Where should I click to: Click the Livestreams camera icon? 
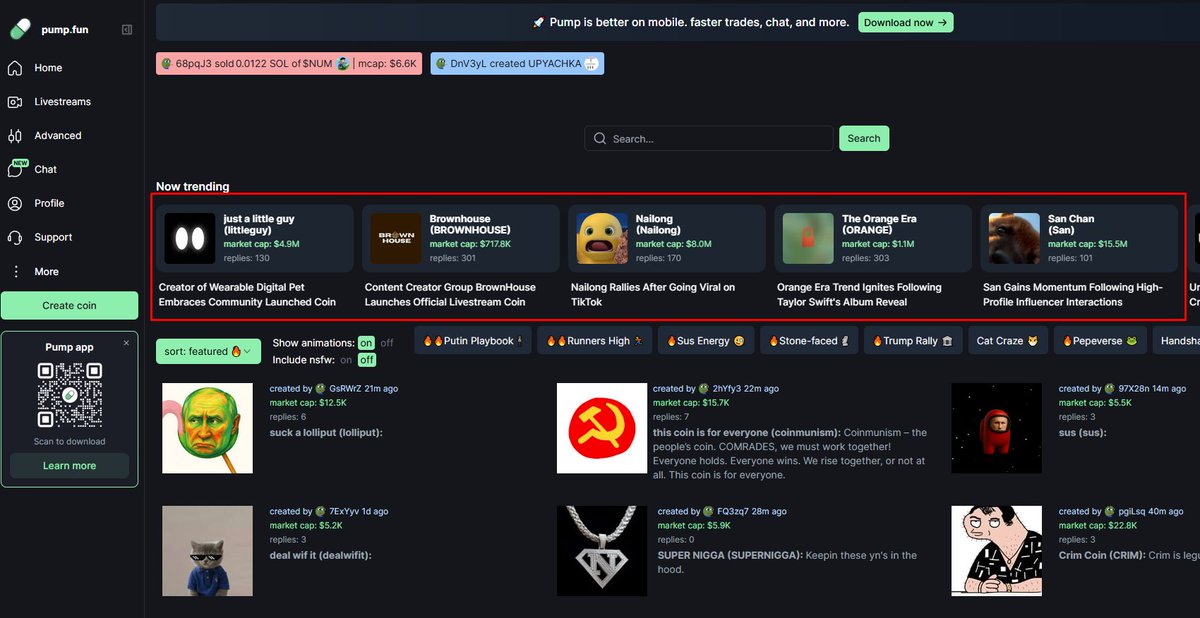(15, 102)
